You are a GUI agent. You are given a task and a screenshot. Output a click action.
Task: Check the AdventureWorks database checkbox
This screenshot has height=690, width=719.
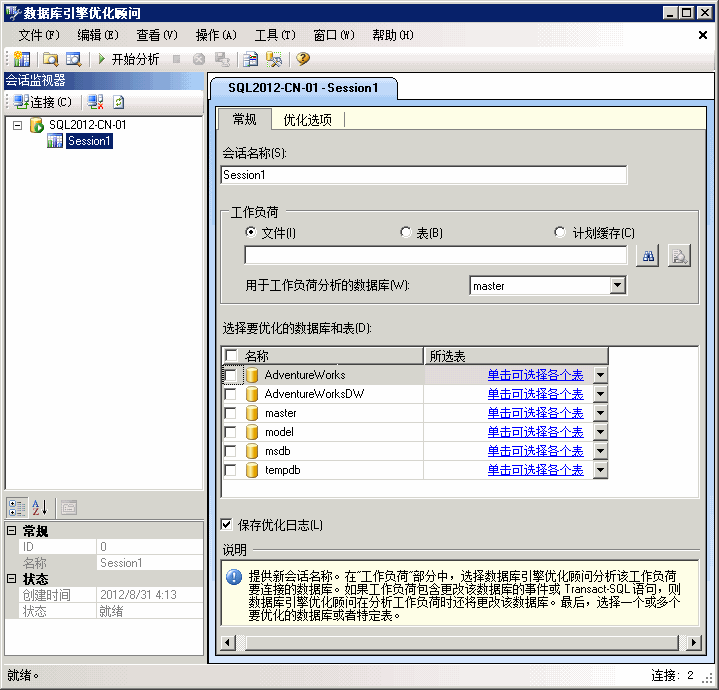pos(231,375)
